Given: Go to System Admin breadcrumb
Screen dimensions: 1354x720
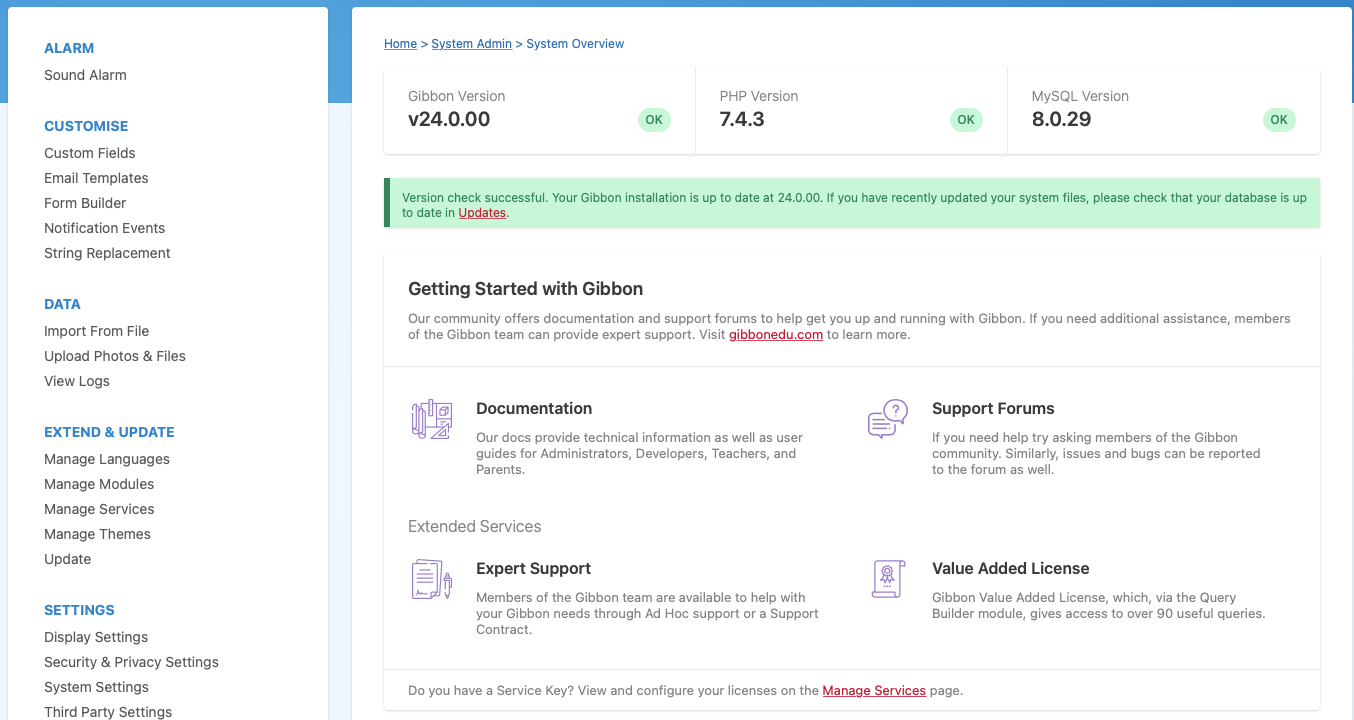Looking at the screenshot, I should coord(471,44).
